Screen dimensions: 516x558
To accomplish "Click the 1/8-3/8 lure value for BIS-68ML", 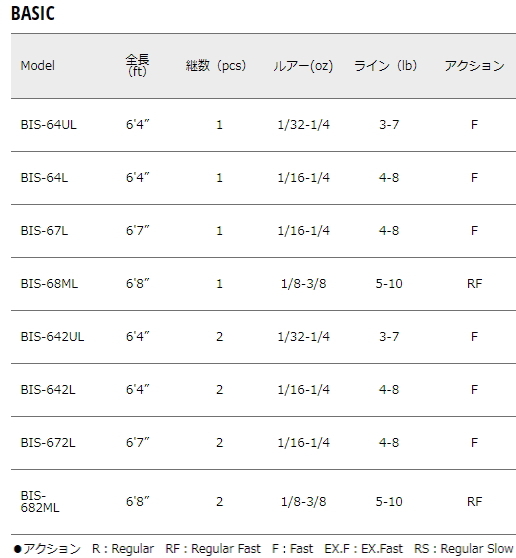I will [304, 284].
